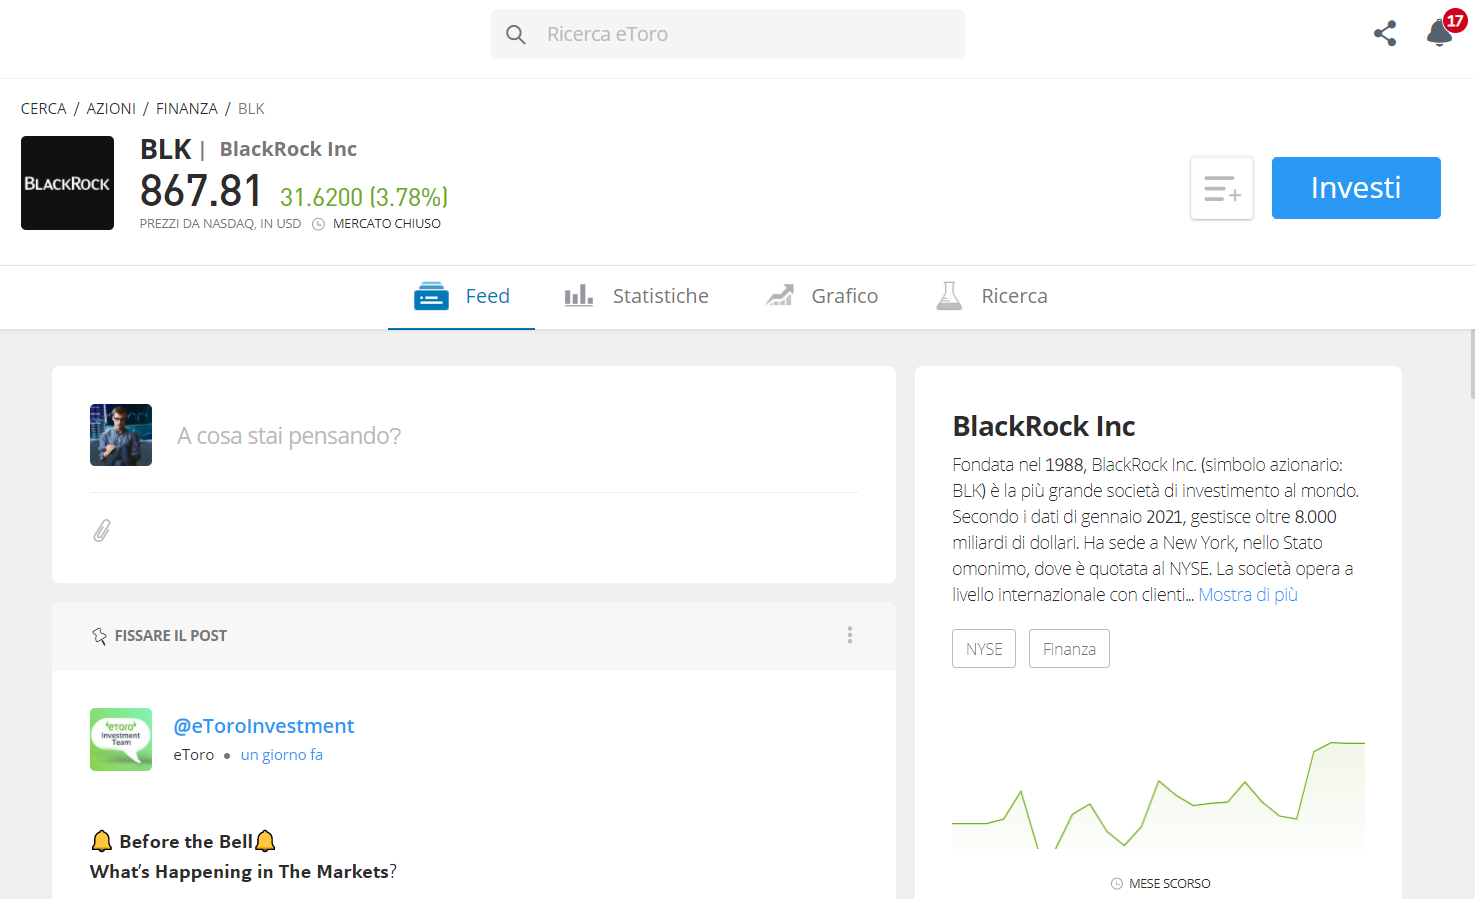
Task: Click the Ricerca flask icon
Action: click(x=949, y=296)
